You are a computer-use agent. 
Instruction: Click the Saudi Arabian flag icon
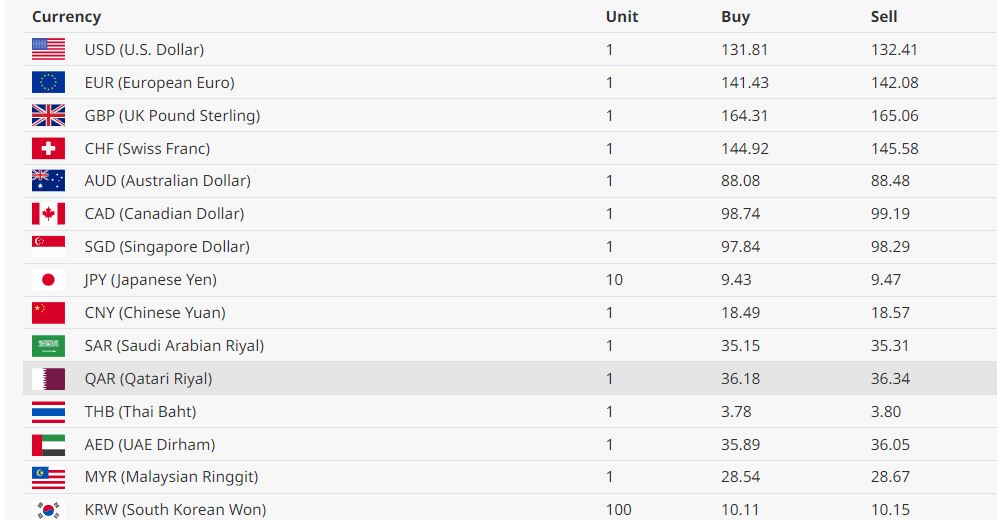pos(48,346)
